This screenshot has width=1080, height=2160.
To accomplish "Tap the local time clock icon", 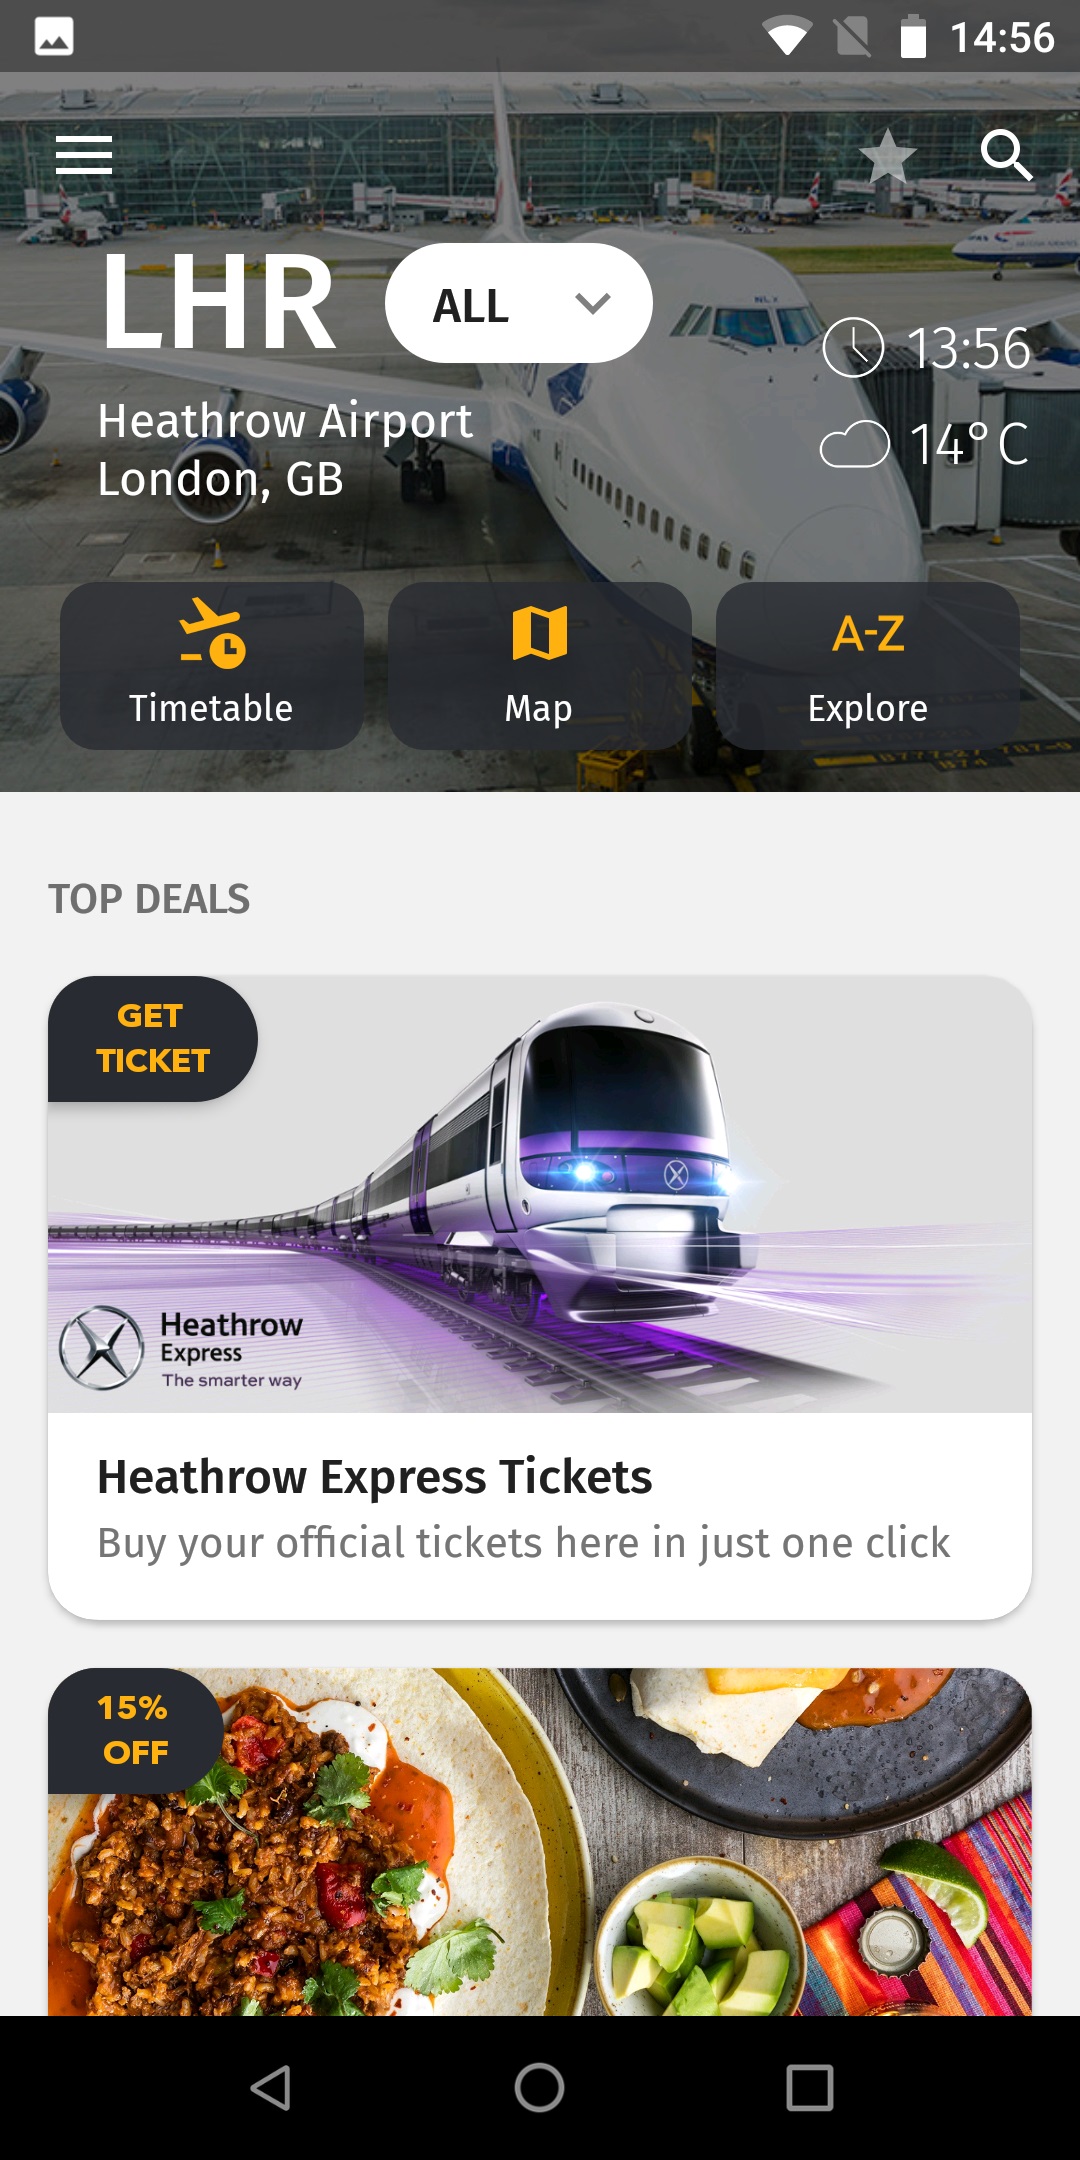I will click(853, 347).
